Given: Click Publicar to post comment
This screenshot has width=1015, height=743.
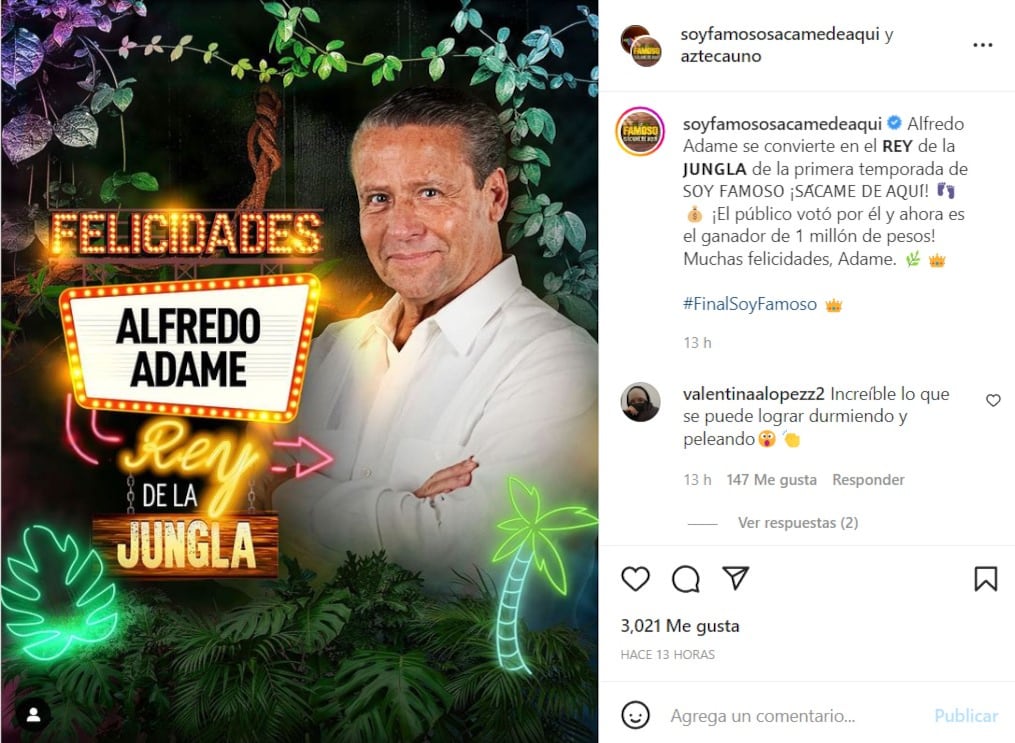Looking at the screenshot, I should point(966,715).
